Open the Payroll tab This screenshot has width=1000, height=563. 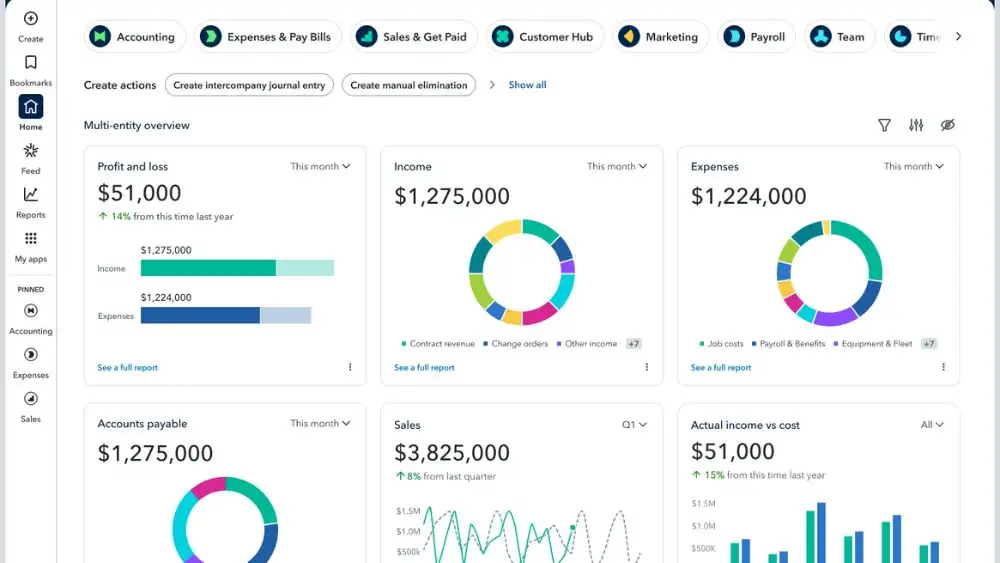(x=756, y=36)
